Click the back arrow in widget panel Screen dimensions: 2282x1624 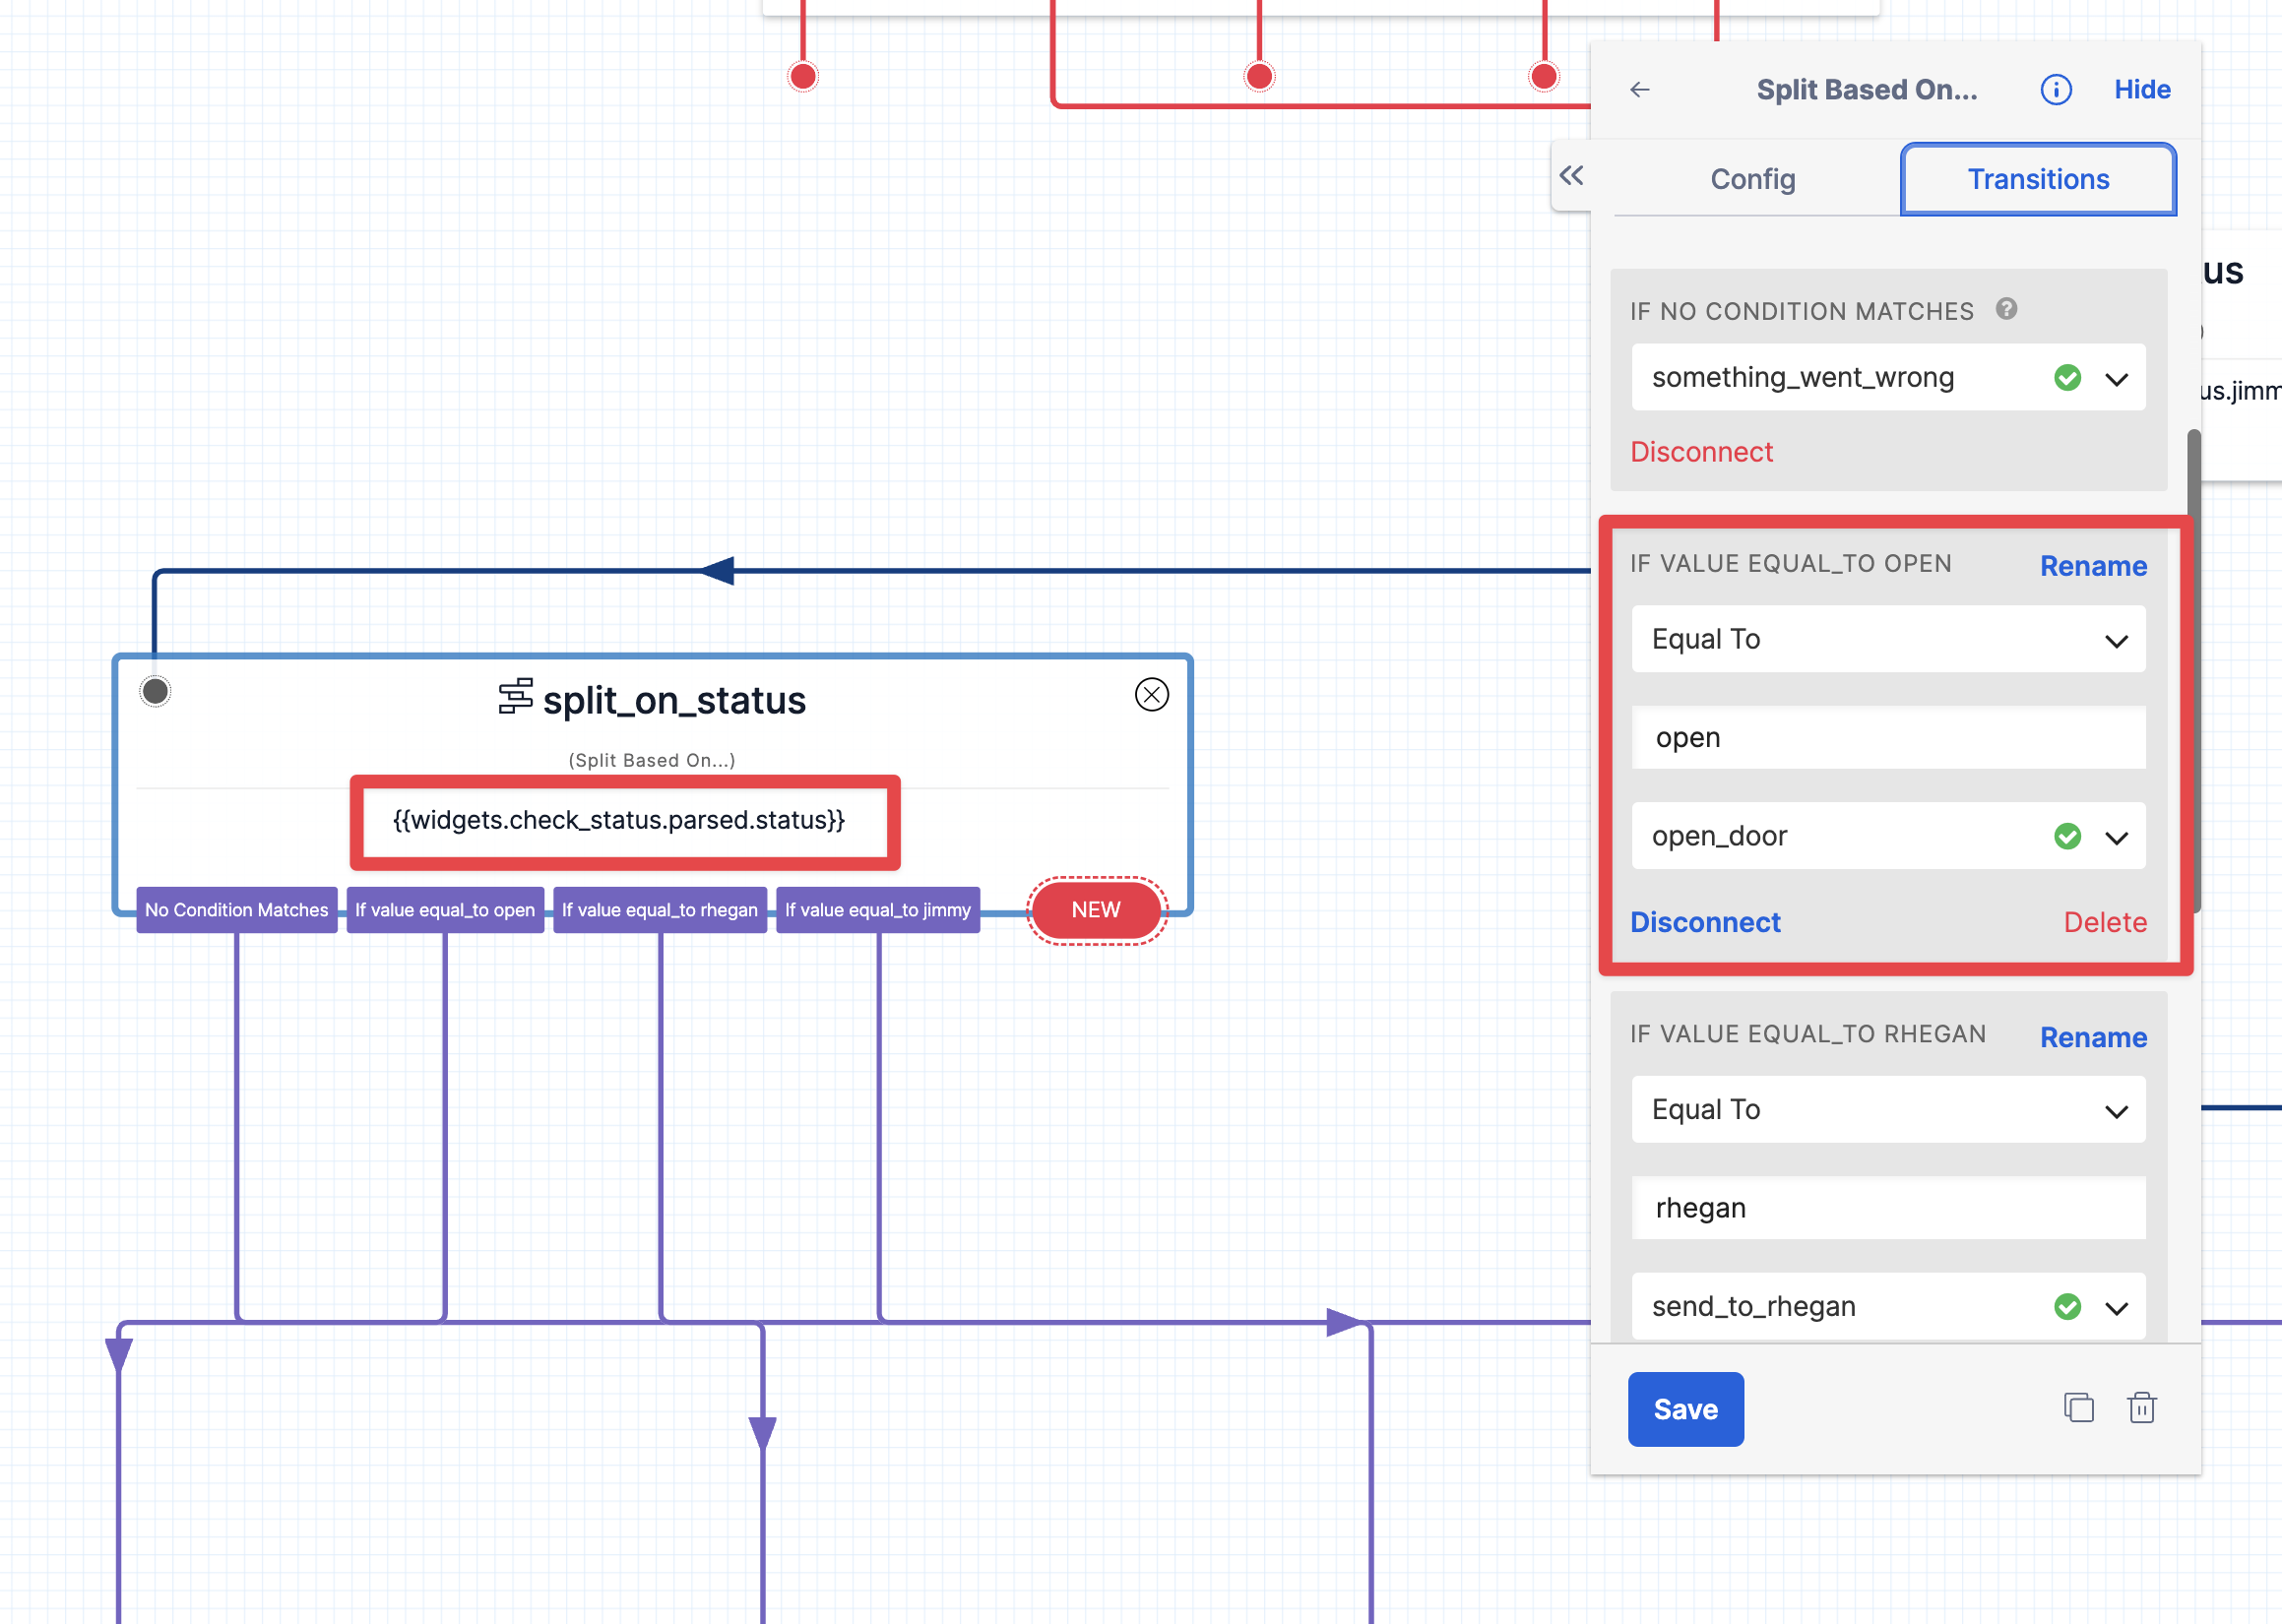(x=1639, y=90)
